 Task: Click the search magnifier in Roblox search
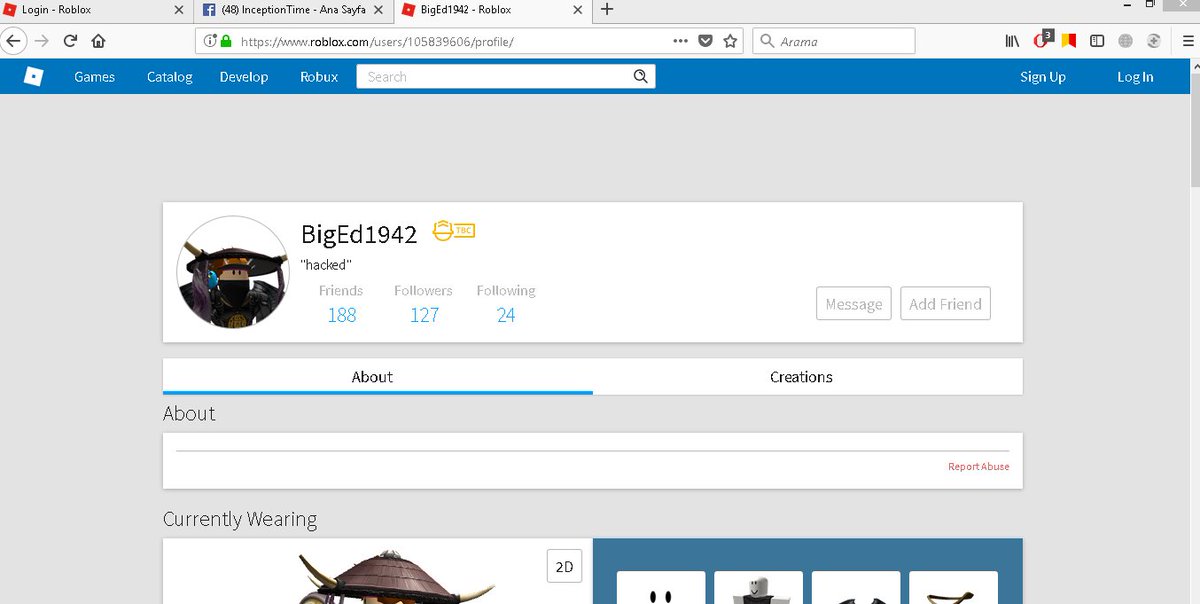pyautogui.click(x=641, y=77)
